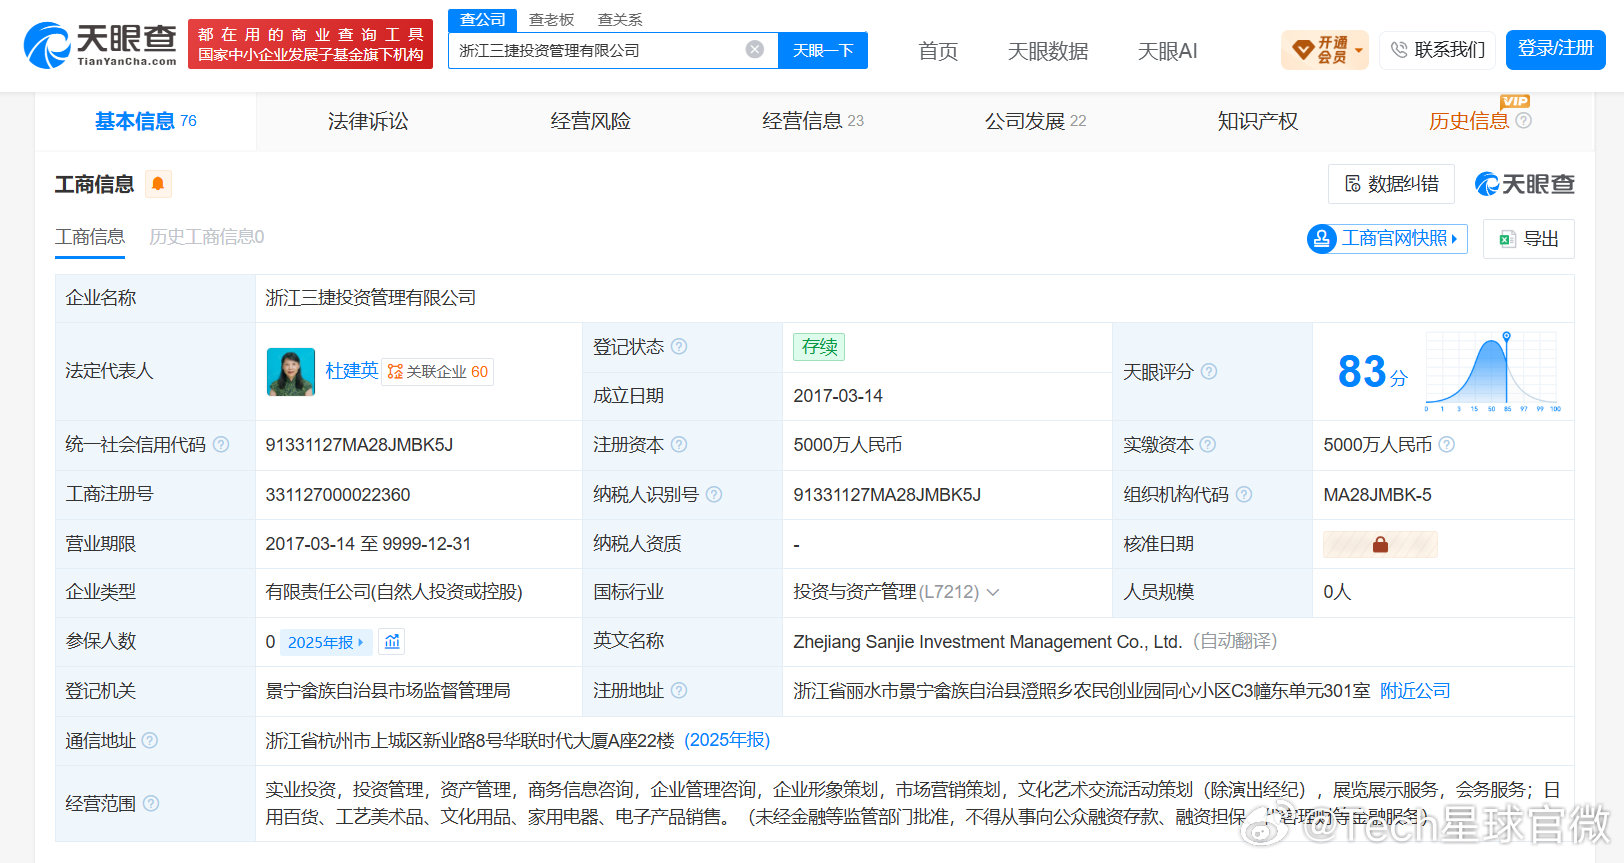Open the 首页 menu item
The image size is (1624, 863).
point(938,51)
